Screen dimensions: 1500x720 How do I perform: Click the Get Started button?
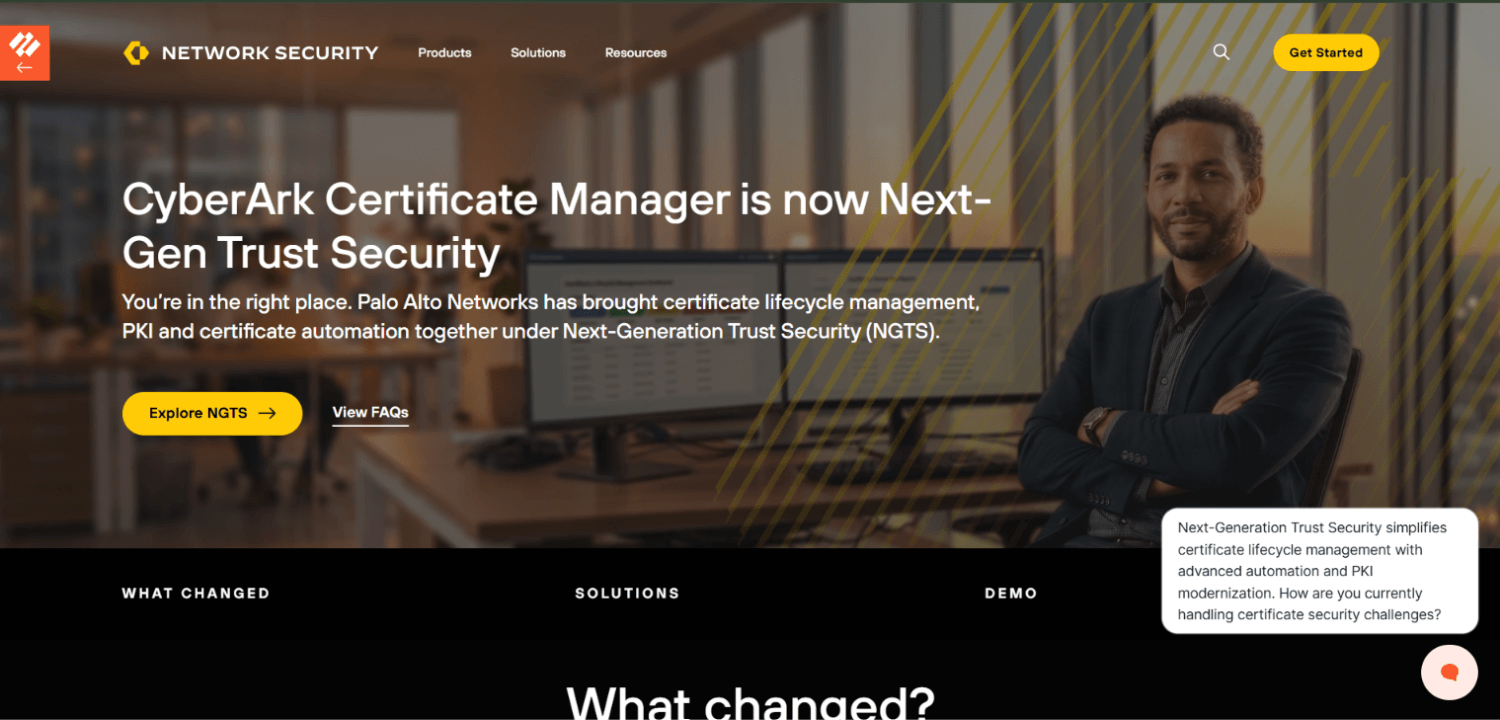click(1326, 53)
